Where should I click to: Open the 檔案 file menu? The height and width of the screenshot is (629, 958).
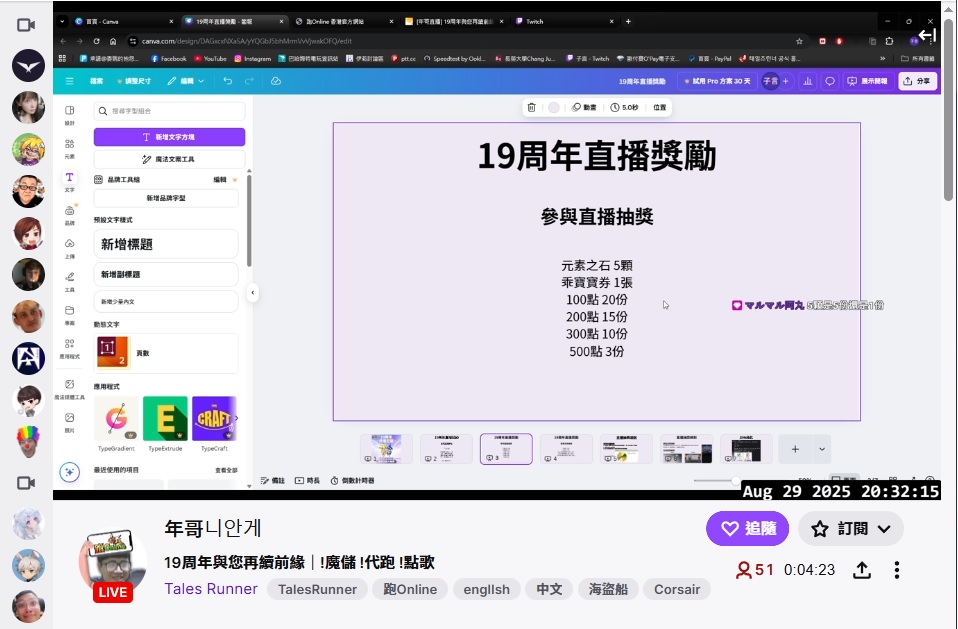coord(96,81)
